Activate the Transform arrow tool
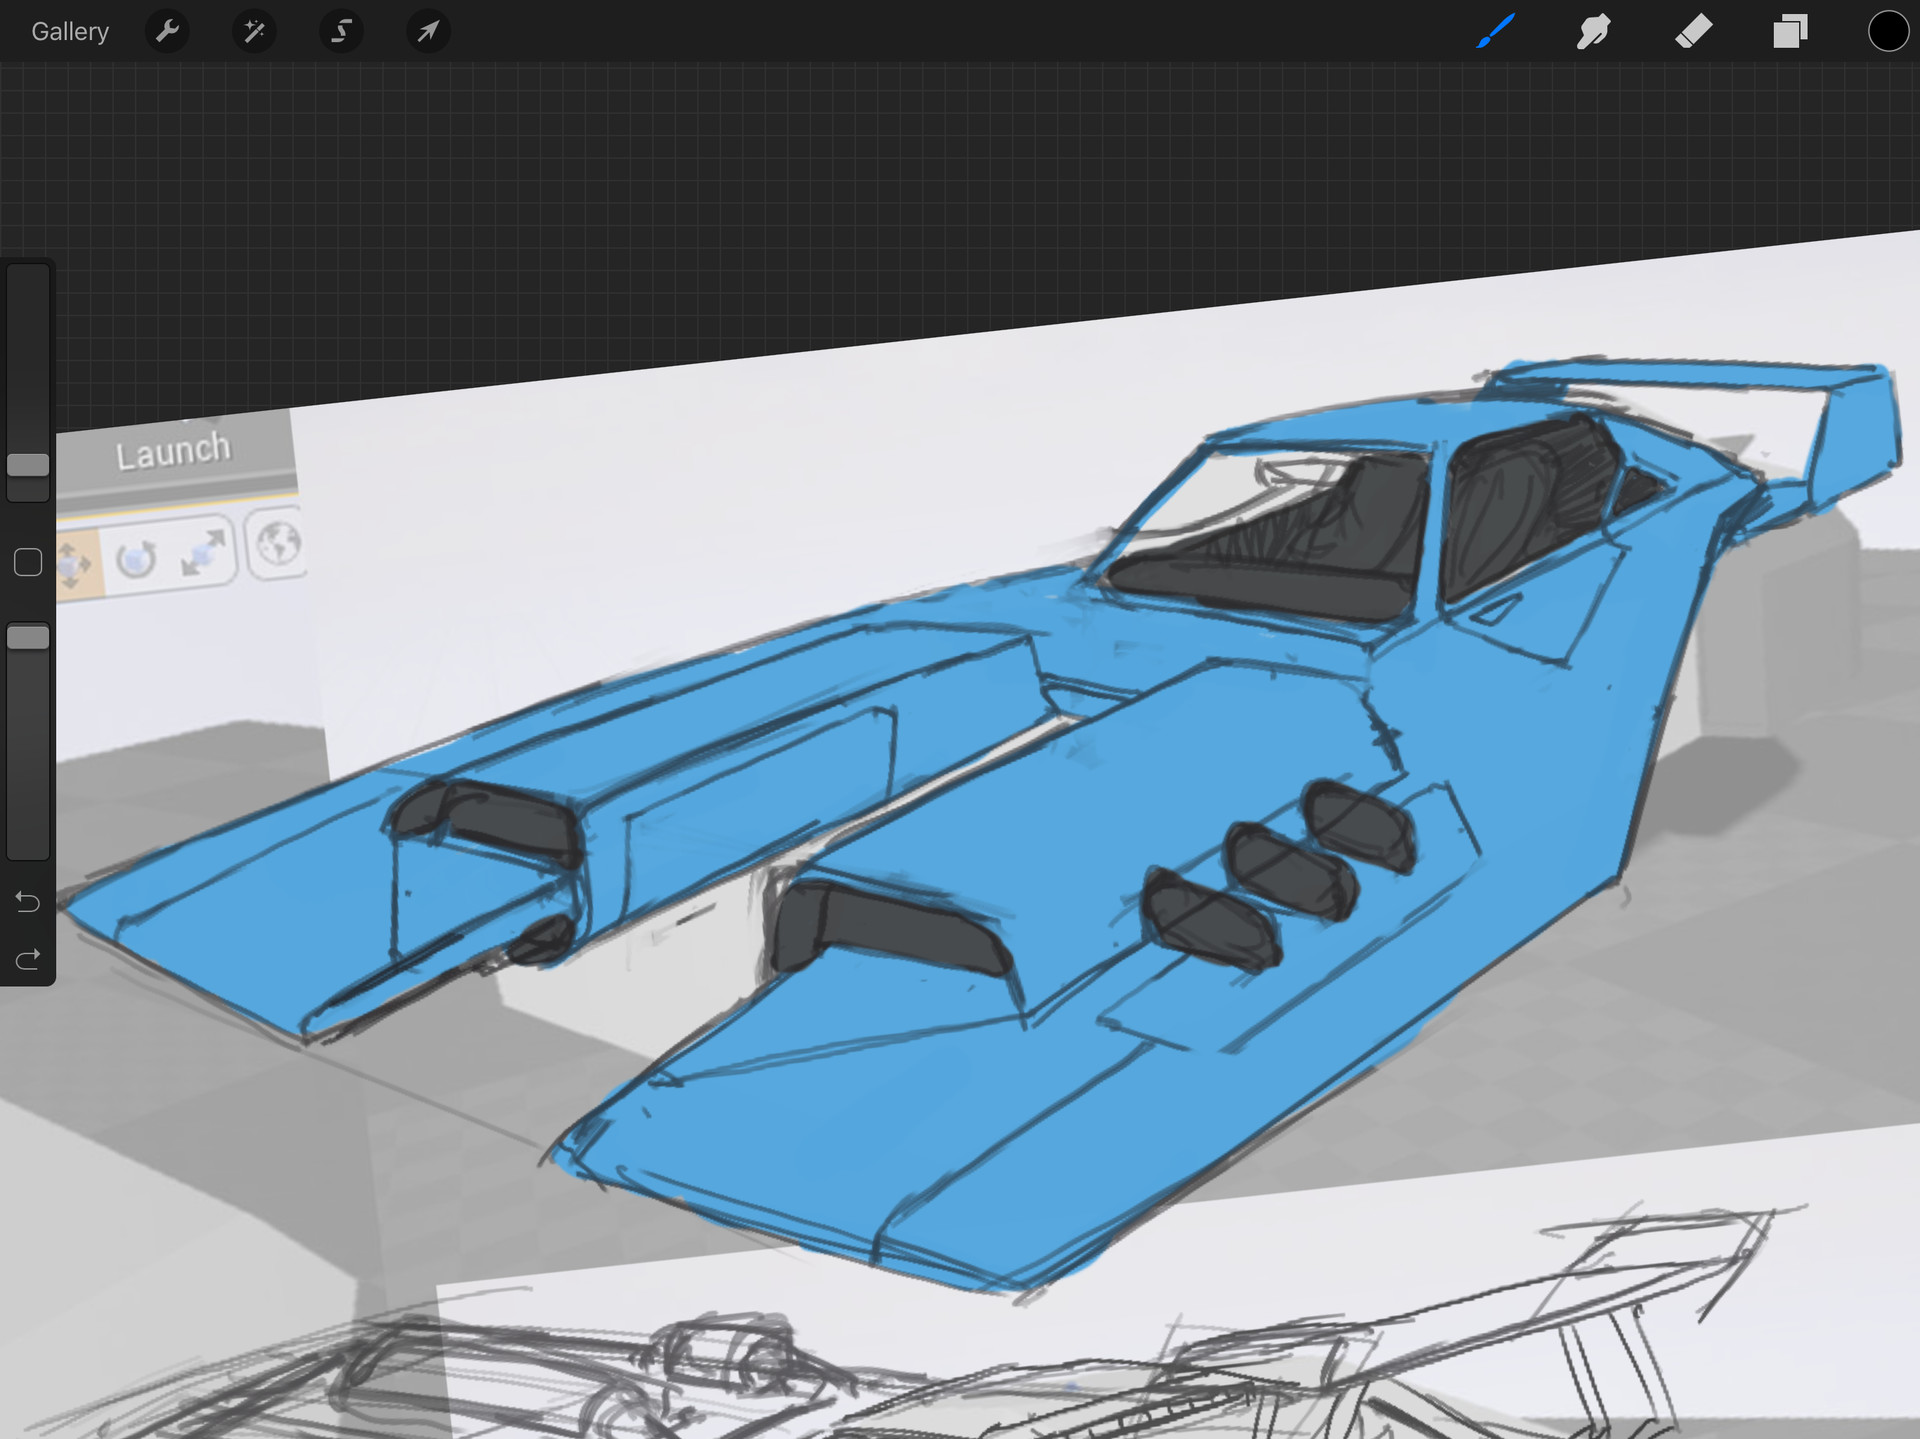Screen dimensions: 1920x1439 [x=428, y=32]
